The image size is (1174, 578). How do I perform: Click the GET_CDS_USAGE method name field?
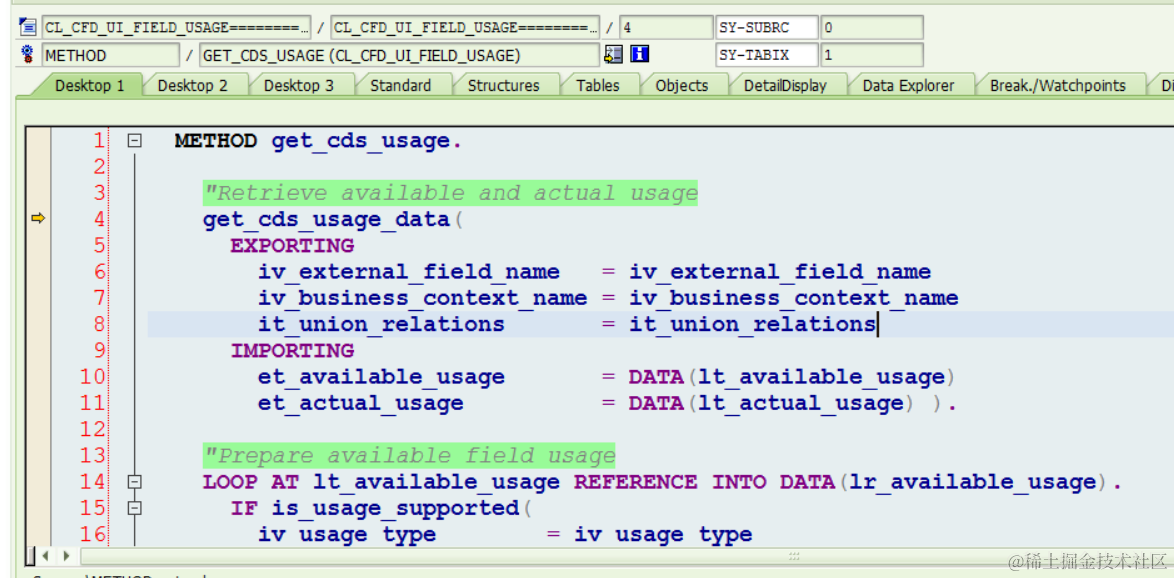400,55
